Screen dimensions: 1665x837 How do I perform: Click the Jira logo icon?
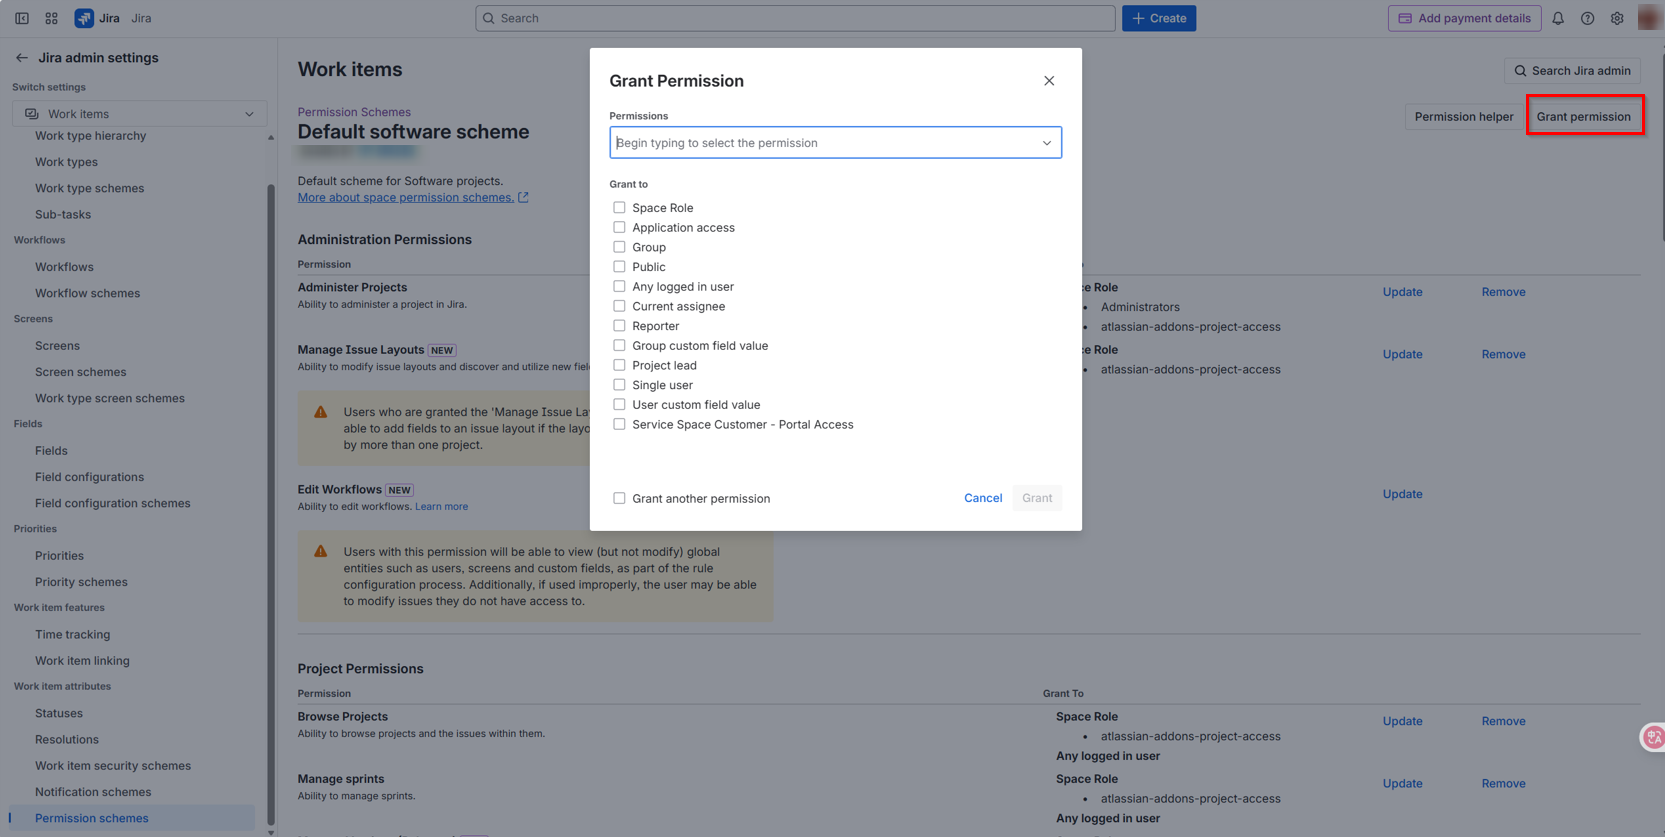(84, 18)
